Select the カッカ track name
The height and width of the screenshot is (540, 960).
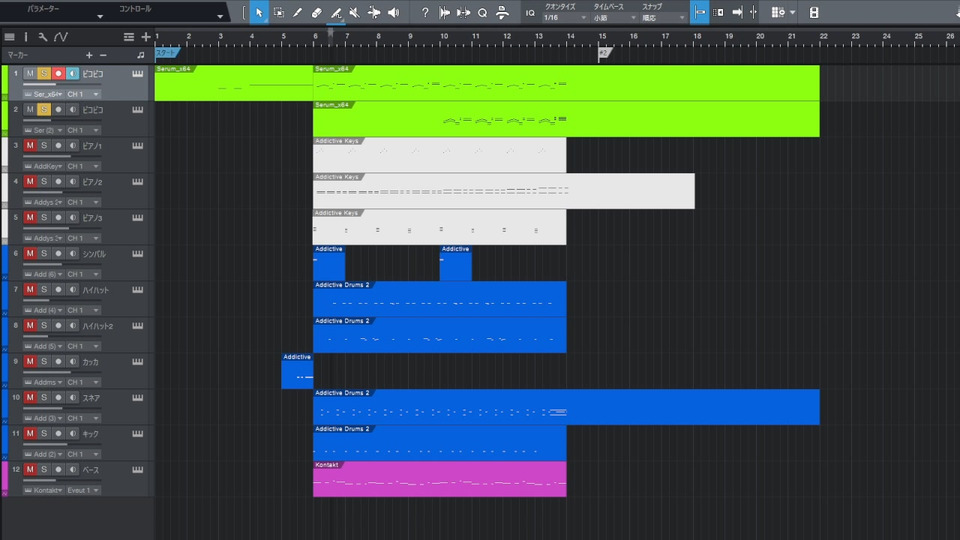[91, 362]
